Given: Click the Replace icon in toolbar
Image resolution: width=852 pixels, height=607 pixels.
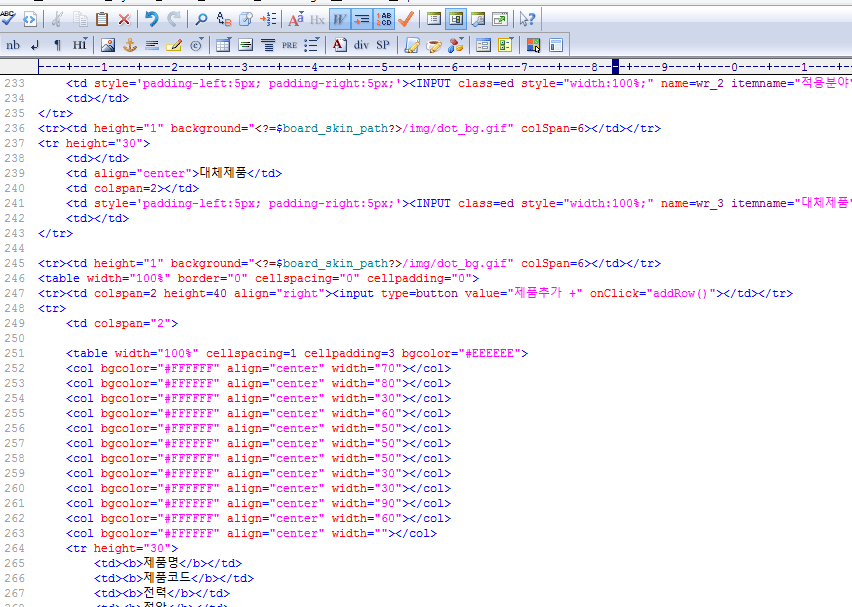Looking at the screenshot, I should pyautogui.click(x=223, y=19).
